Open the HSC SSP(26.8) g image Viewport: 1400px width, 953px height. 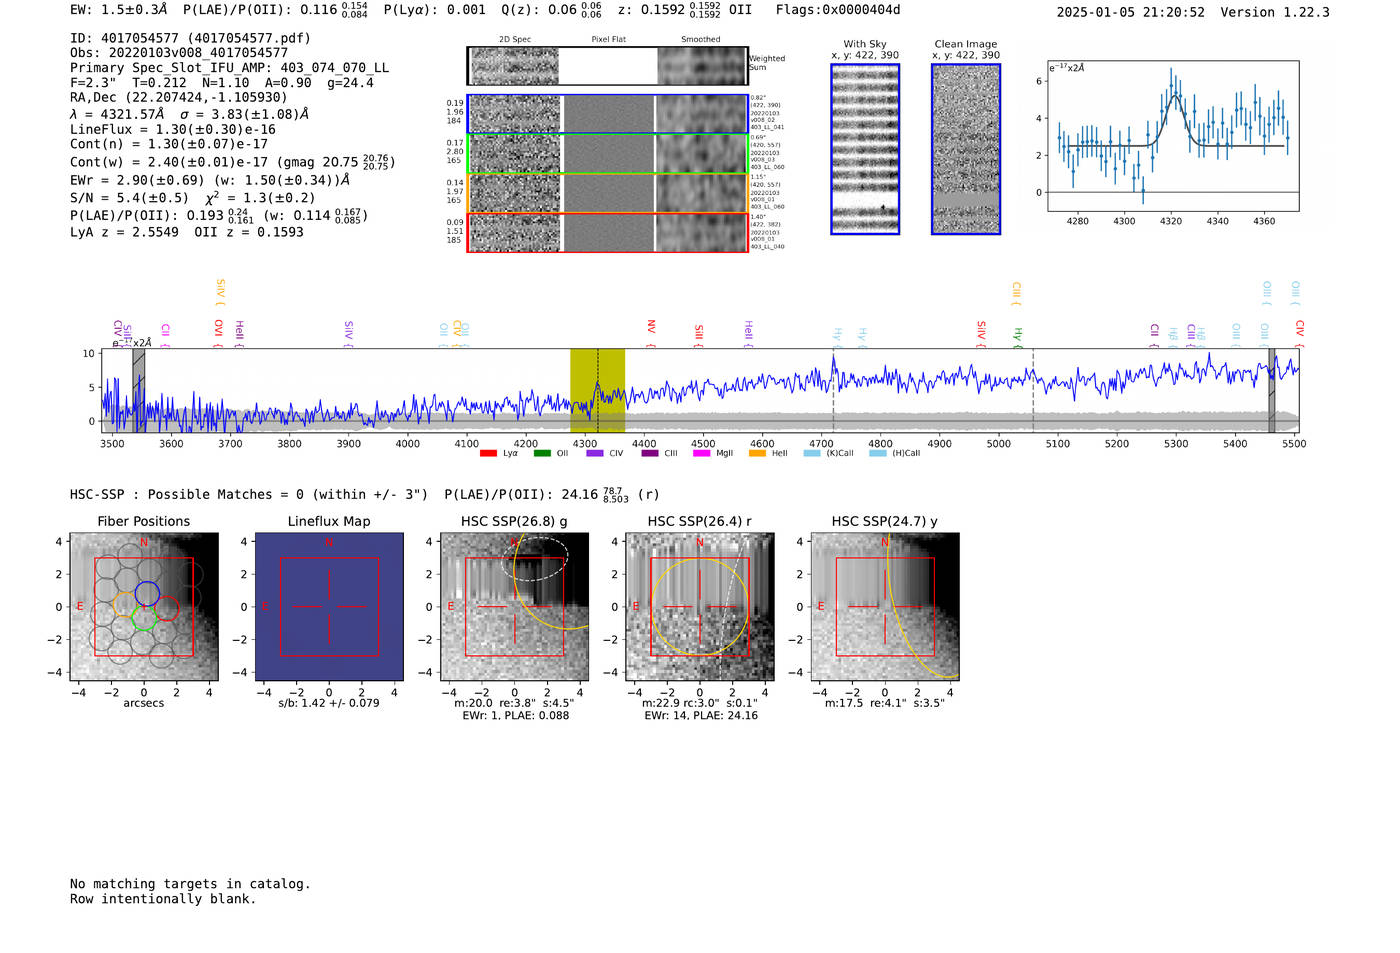click(x=515, y=607)
